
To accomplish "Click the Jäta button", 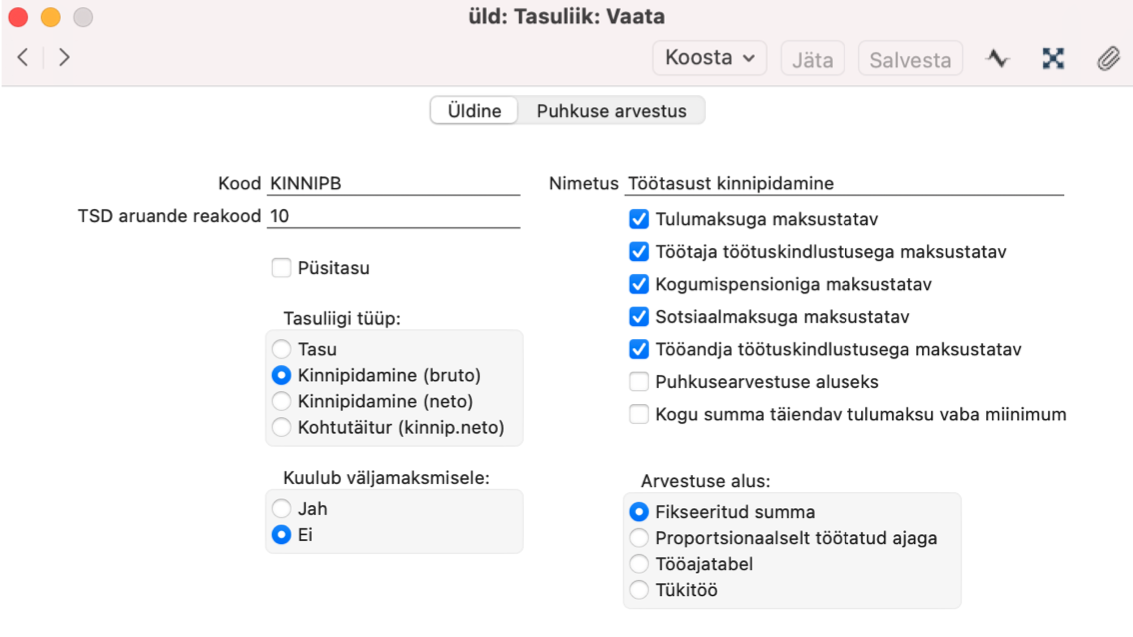I will click(812, 58).
